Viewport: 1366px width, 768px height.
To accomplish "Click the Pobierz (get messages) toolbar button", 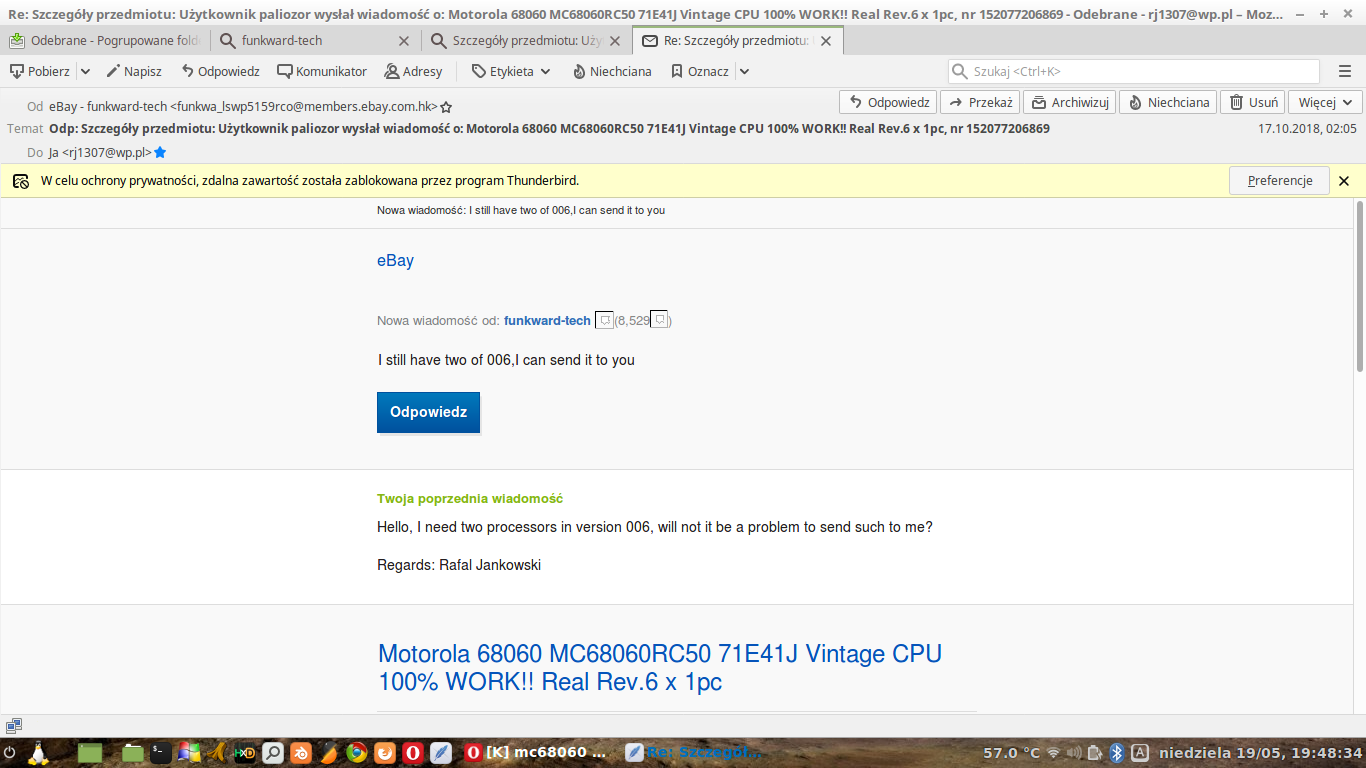I will click(x=40, y=71).
